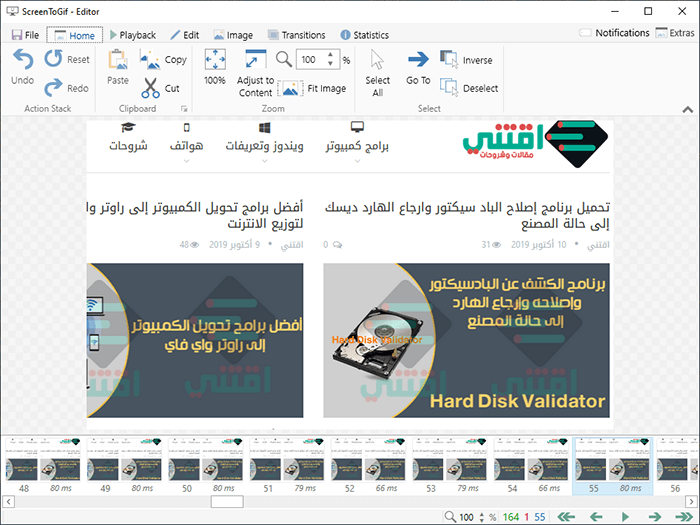
Task: Switch to the Home tab
Action: [75, 35]
